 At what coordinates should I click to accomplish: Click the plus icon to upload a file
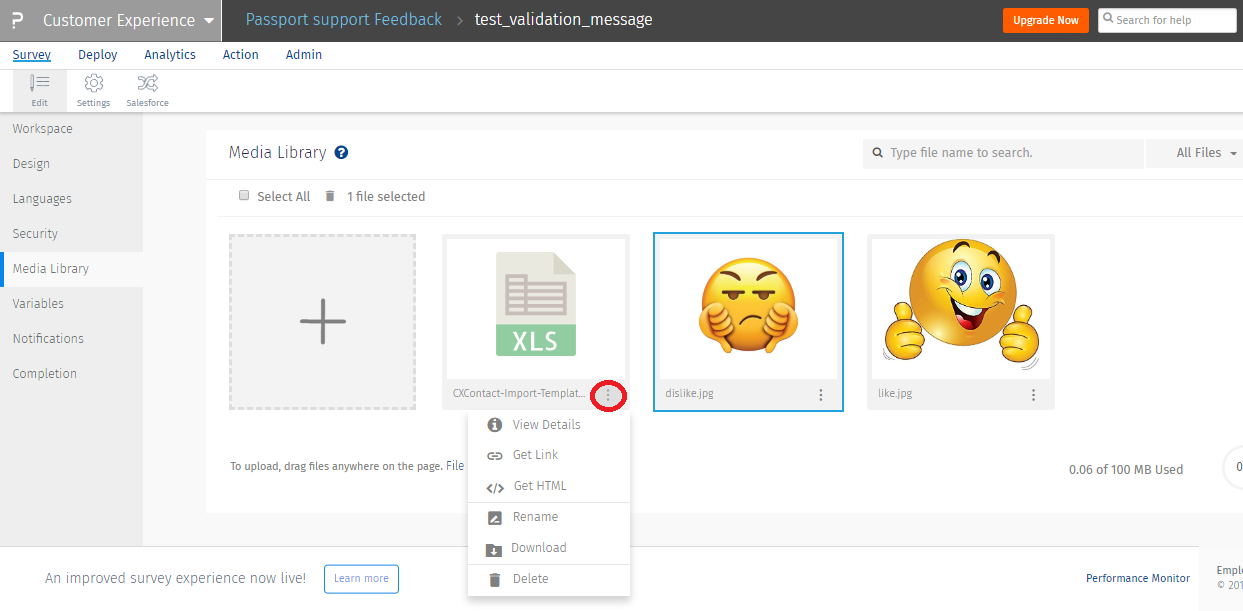point(322,322)
